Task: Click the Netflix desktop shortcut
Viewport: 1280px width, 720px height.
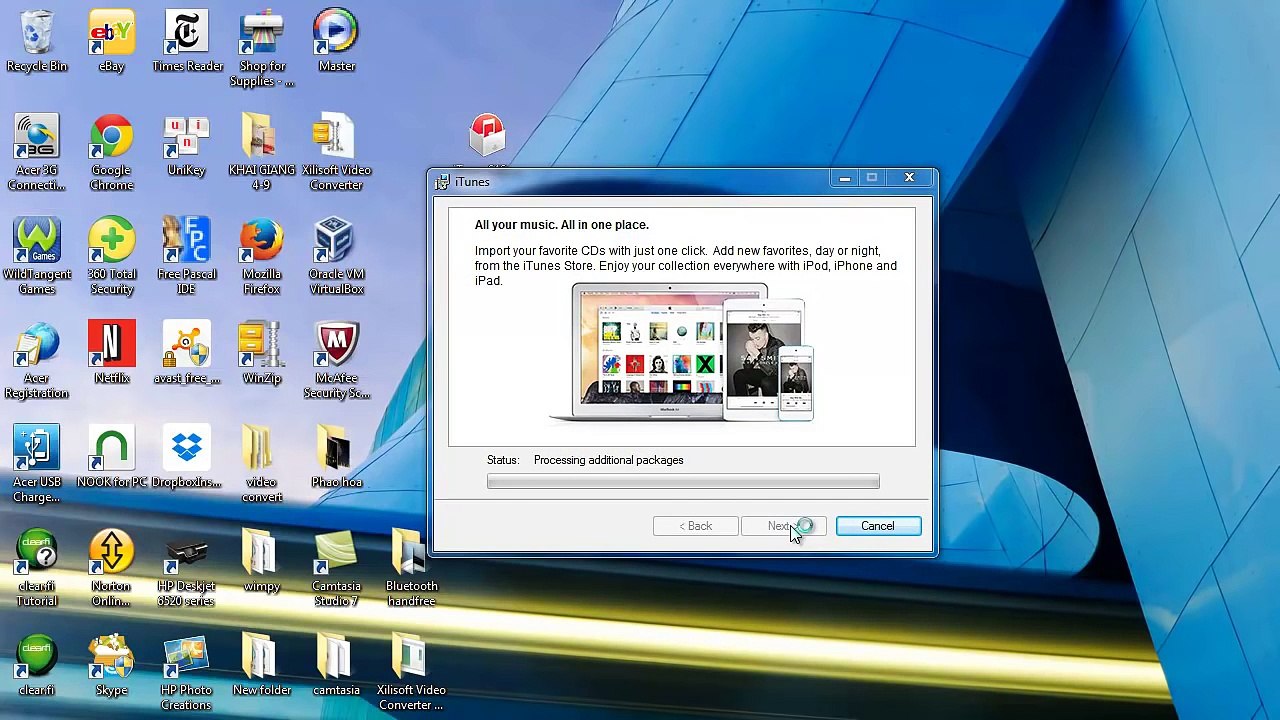Action: [111, 352]
